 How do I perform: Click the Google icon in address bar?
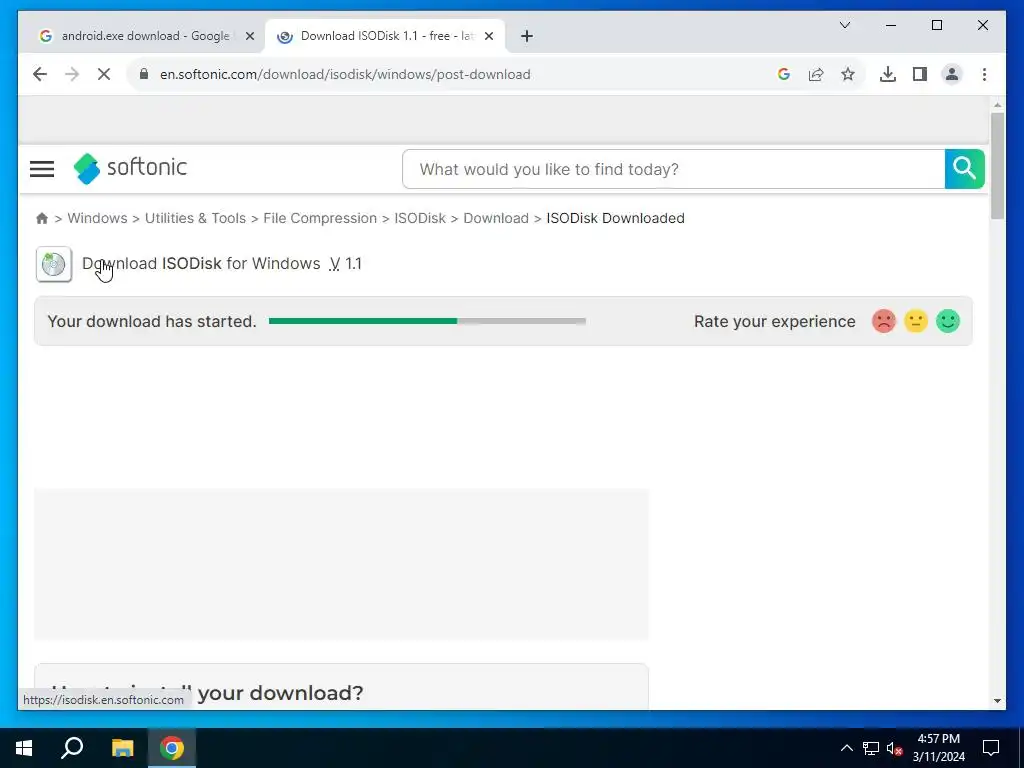click(784, 74)
